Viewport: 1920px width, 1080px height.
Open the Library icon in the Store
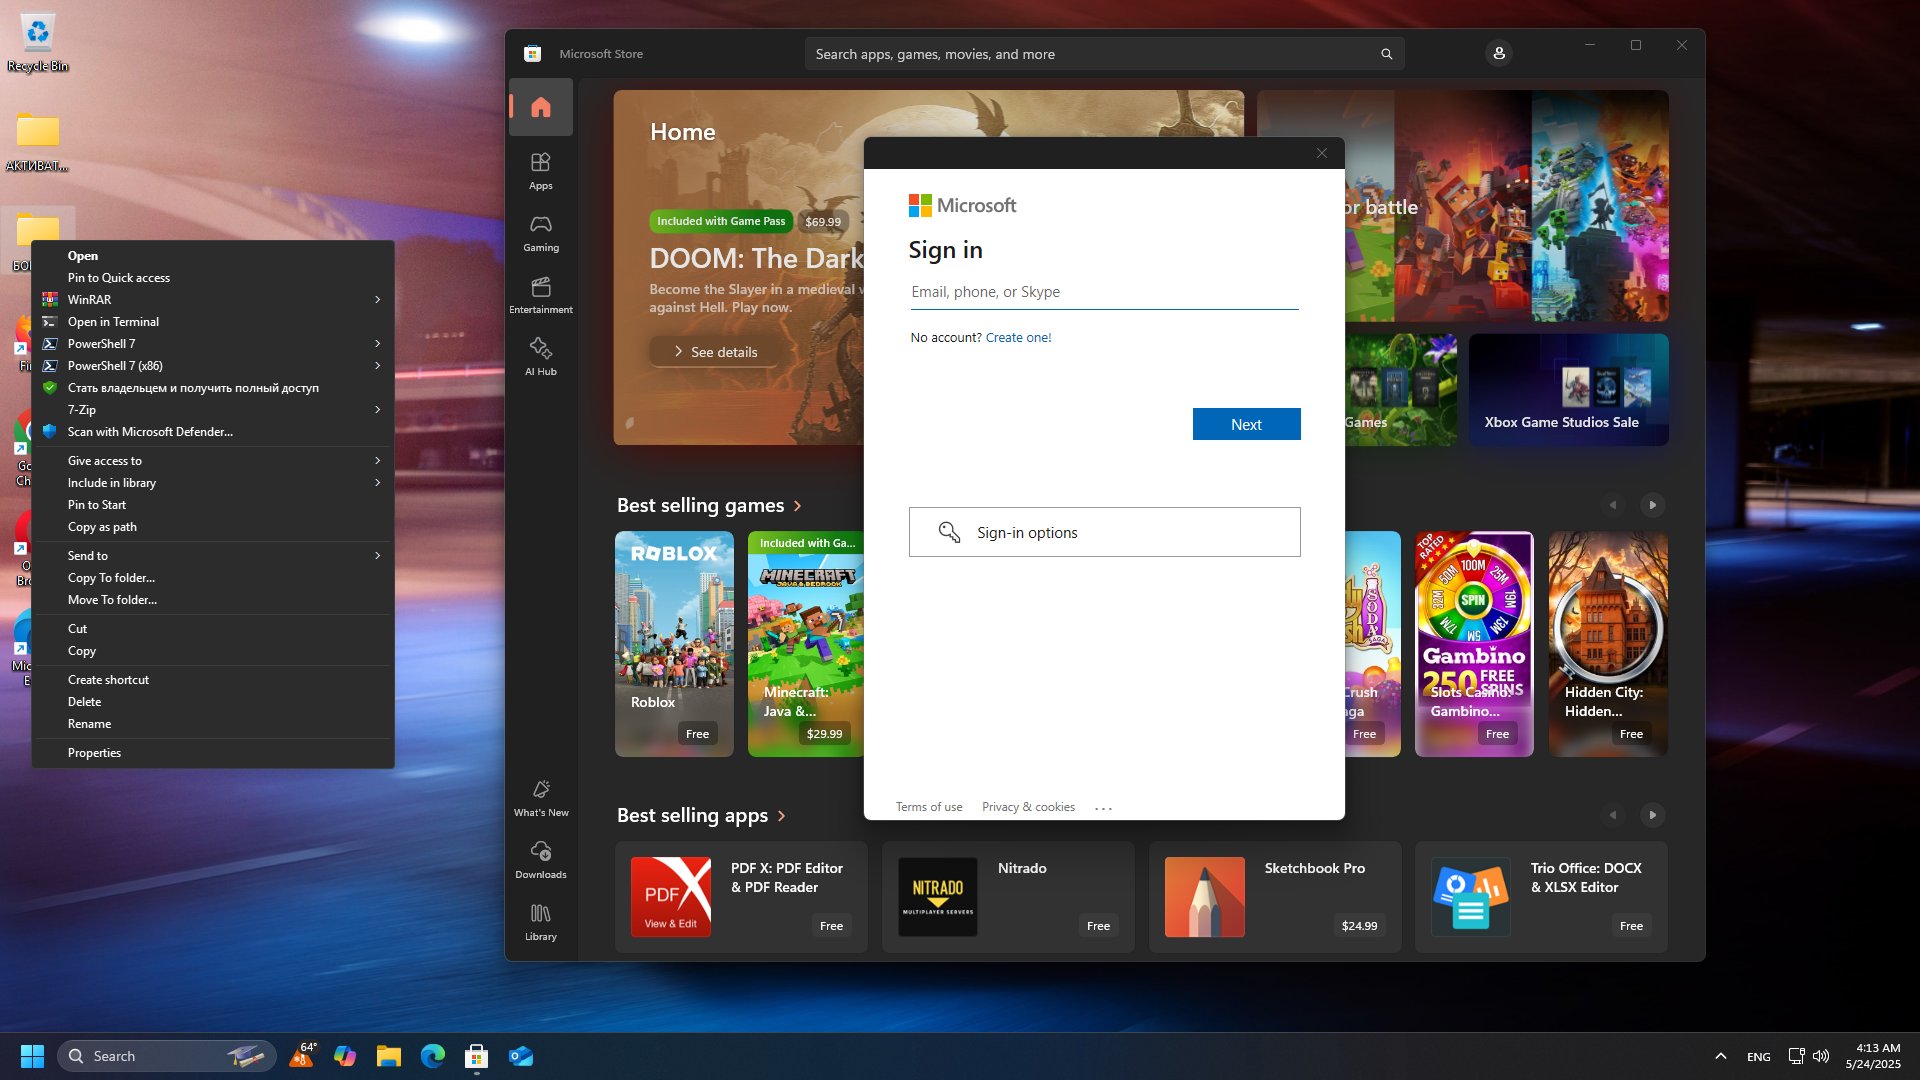click(540, 922)
